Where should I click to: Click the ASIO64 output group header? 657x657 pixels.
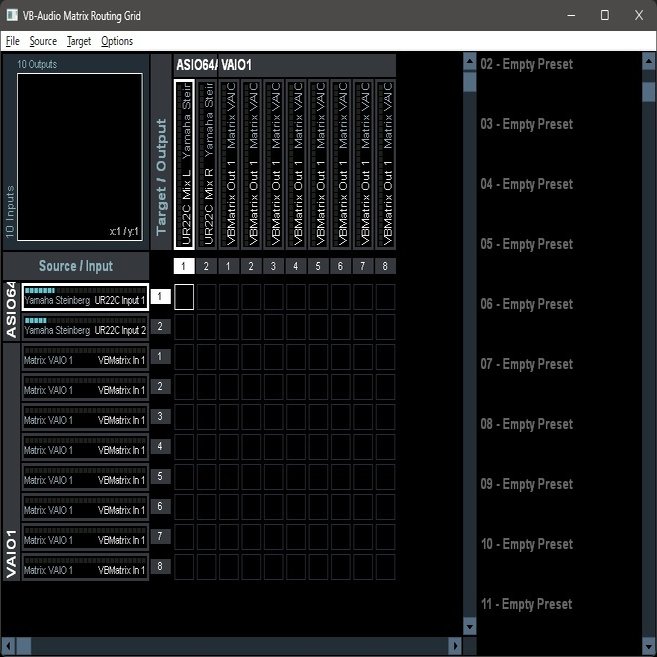point(195,65)
